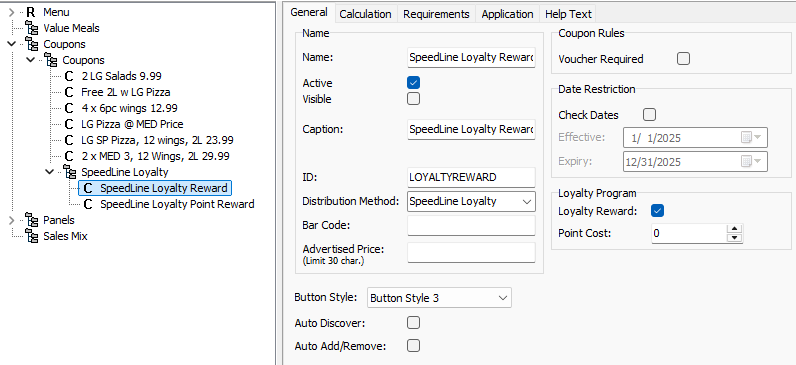
Task: Click the Sales Mix tree icon
Action: click(32, 237)
